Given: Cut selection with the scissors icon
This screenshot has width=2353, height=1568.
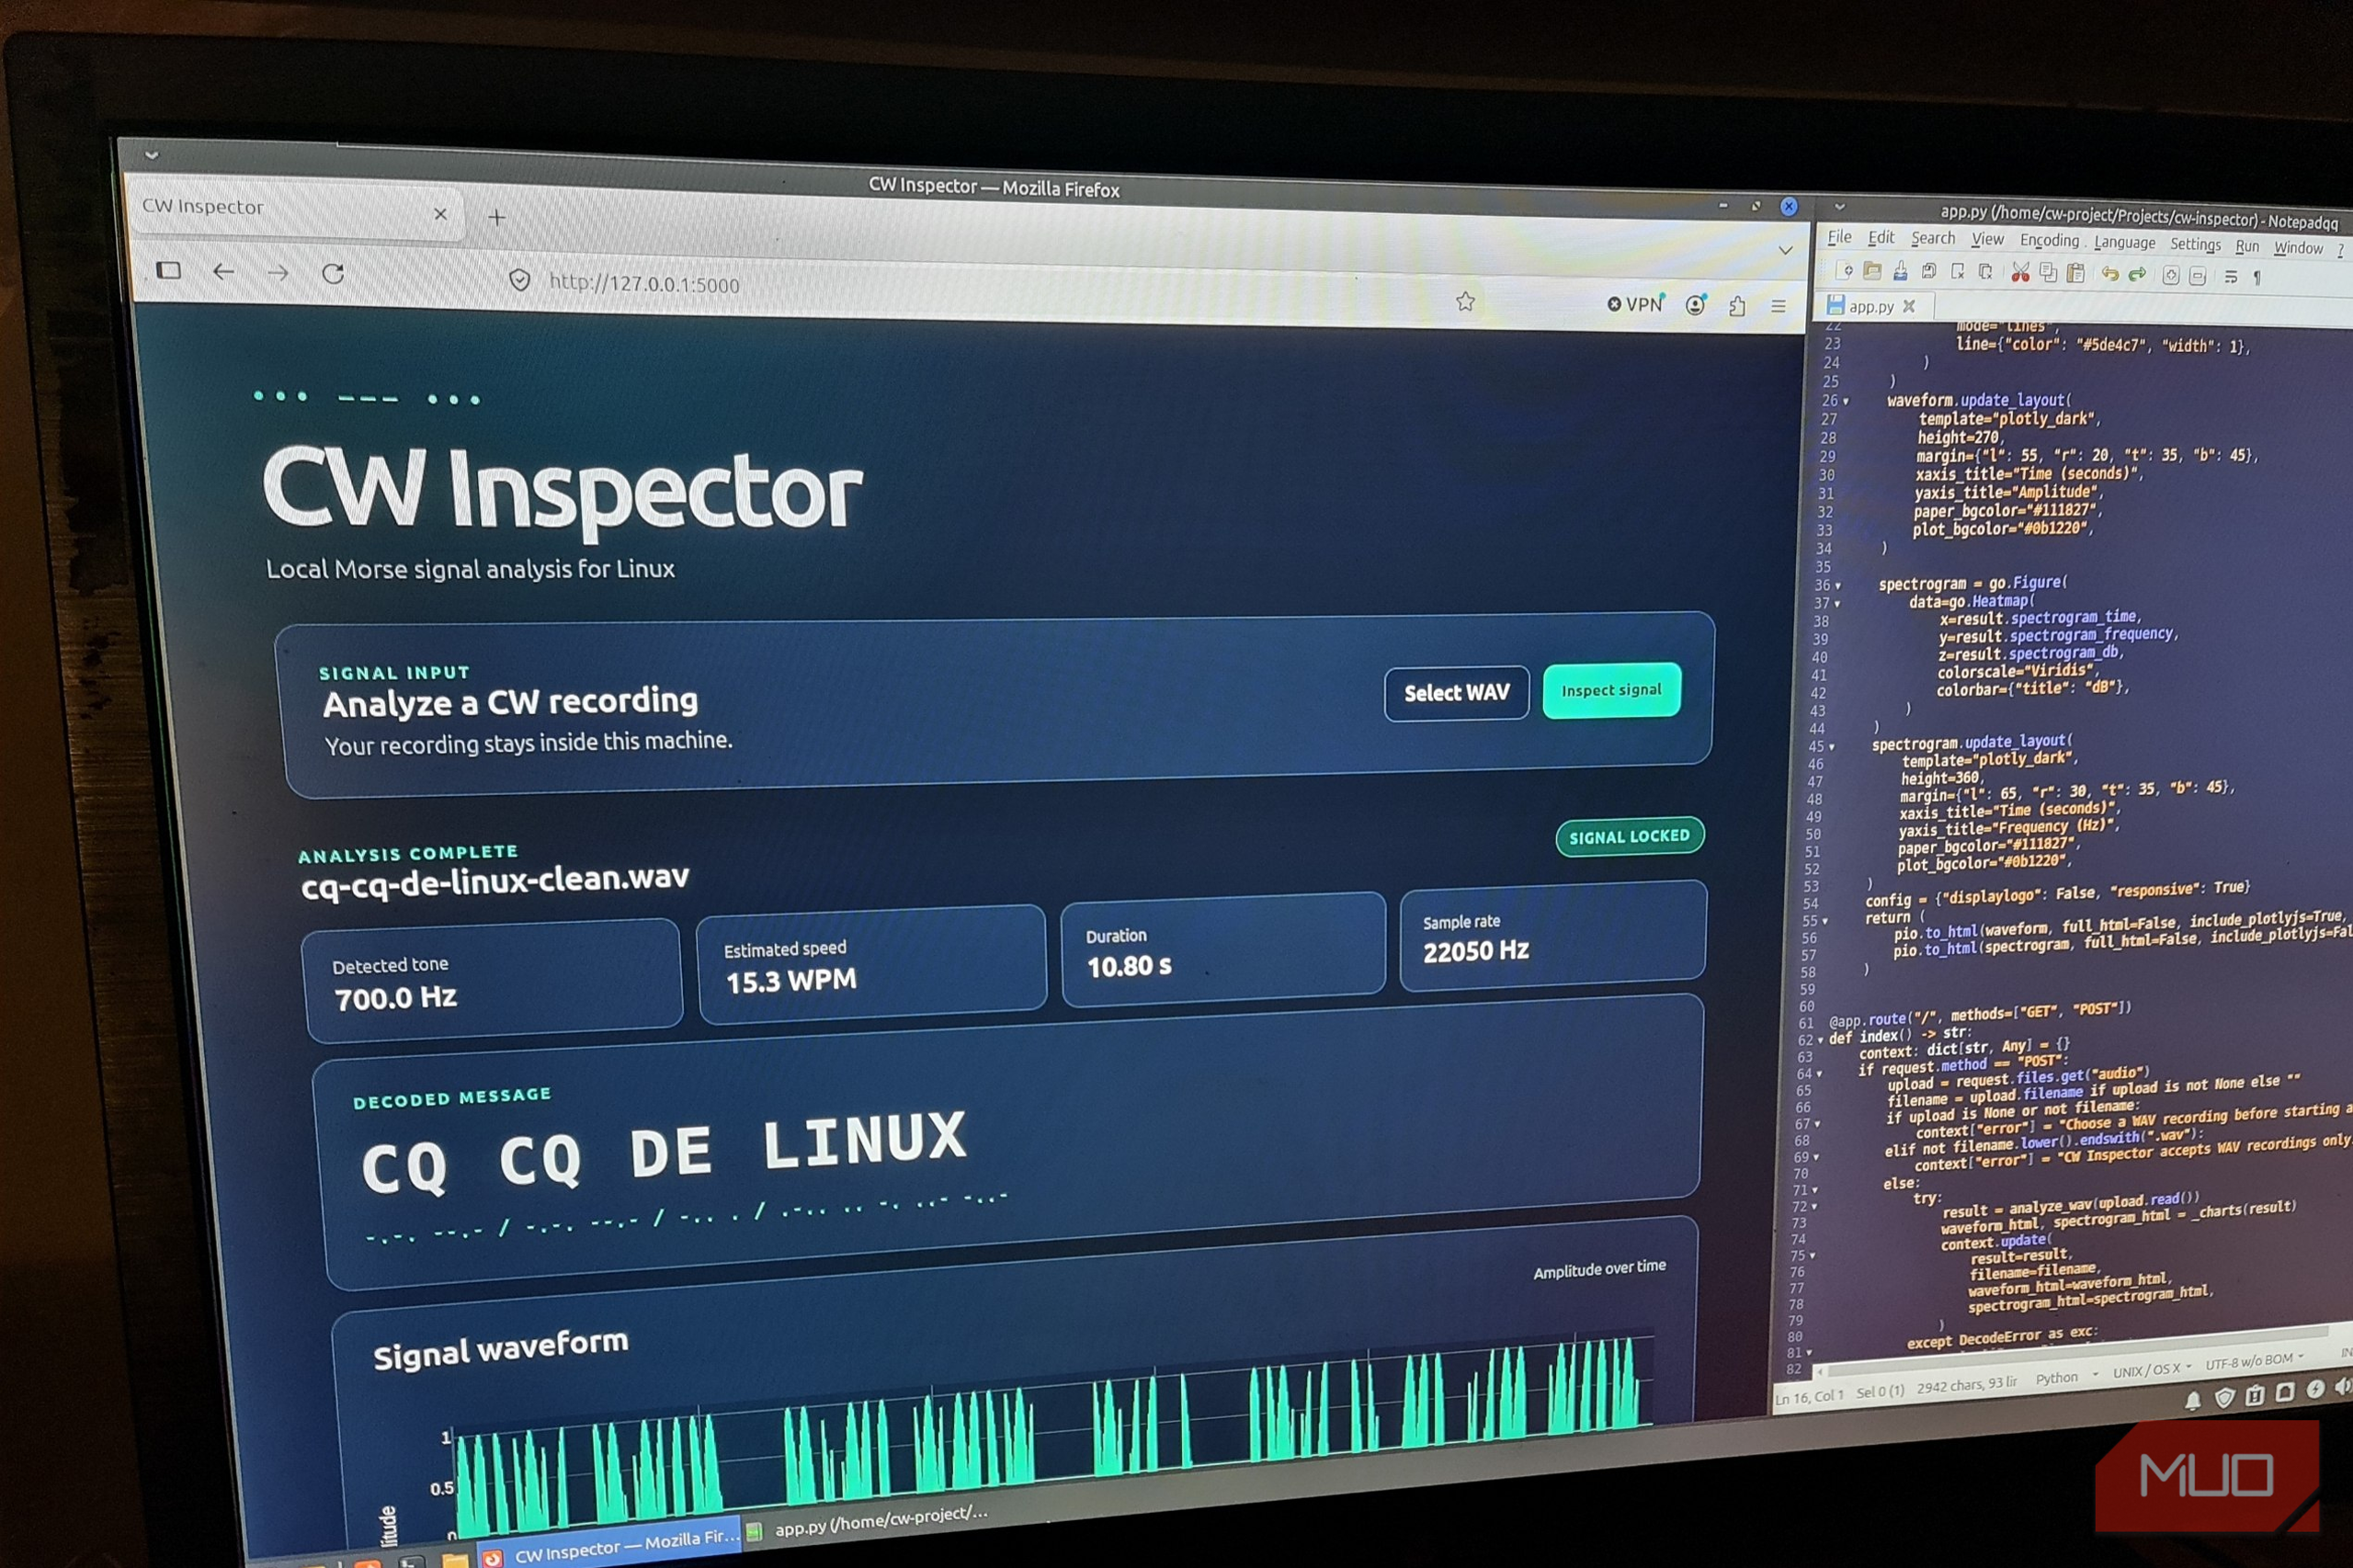Looking at the screenshot, I should 2021,273.
